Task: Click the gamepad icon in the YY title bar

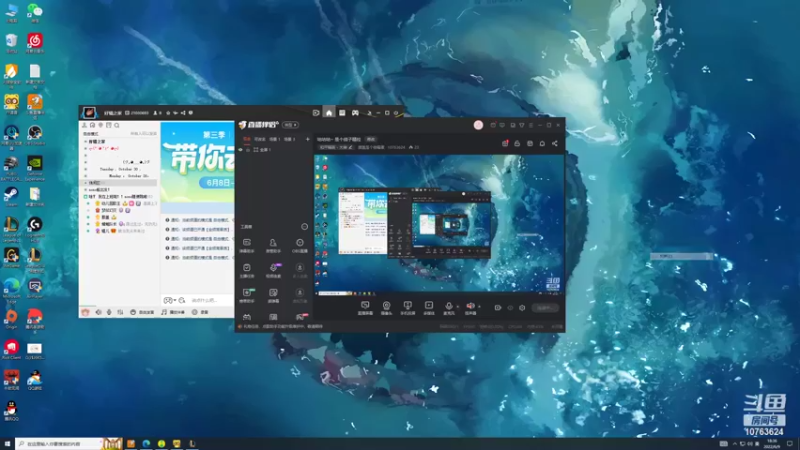Action: (x=355, y=113)
